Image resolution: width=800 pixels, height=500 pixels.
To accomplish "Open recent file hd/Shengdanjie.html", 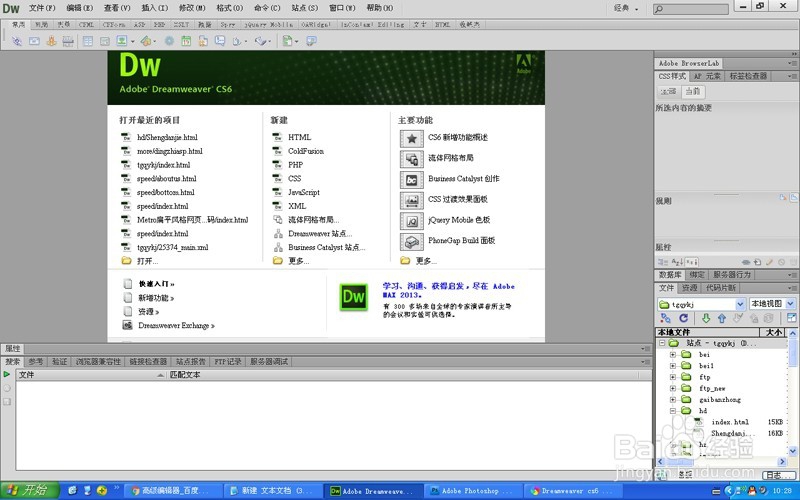I will coord(167,137).
